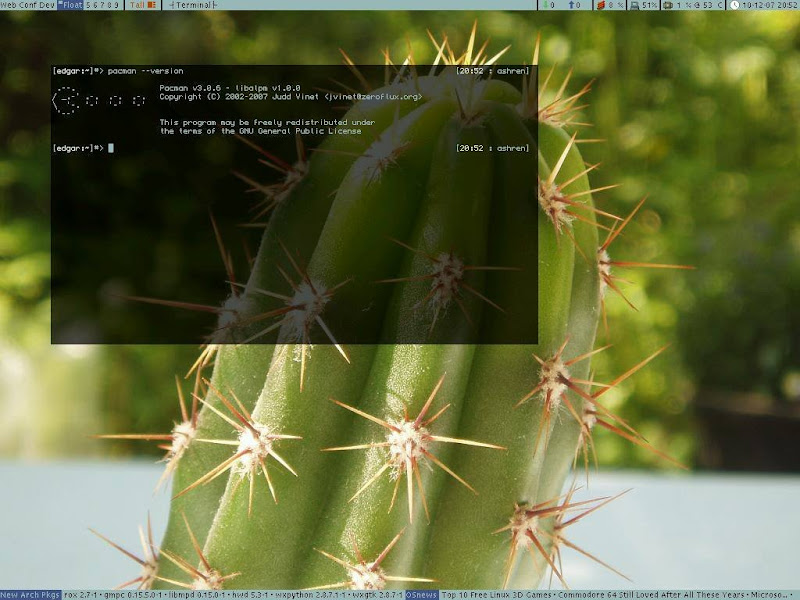800x600 pixels.
Task: Click the 'rox 2.7-1' package entry
Action: click(80, 595)
